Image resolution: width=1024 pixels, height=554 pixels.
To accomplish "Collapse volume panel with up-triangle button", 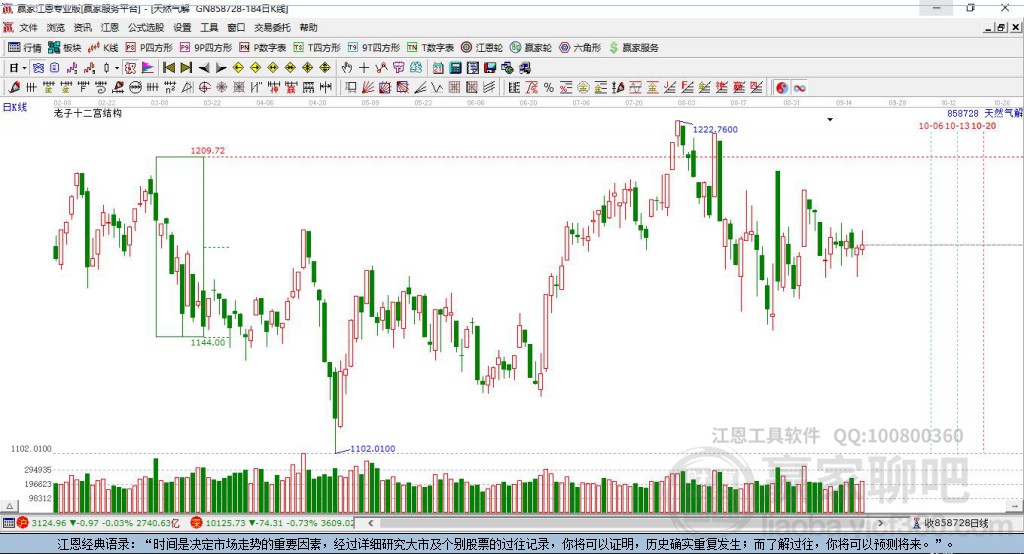I will [9, 506].
